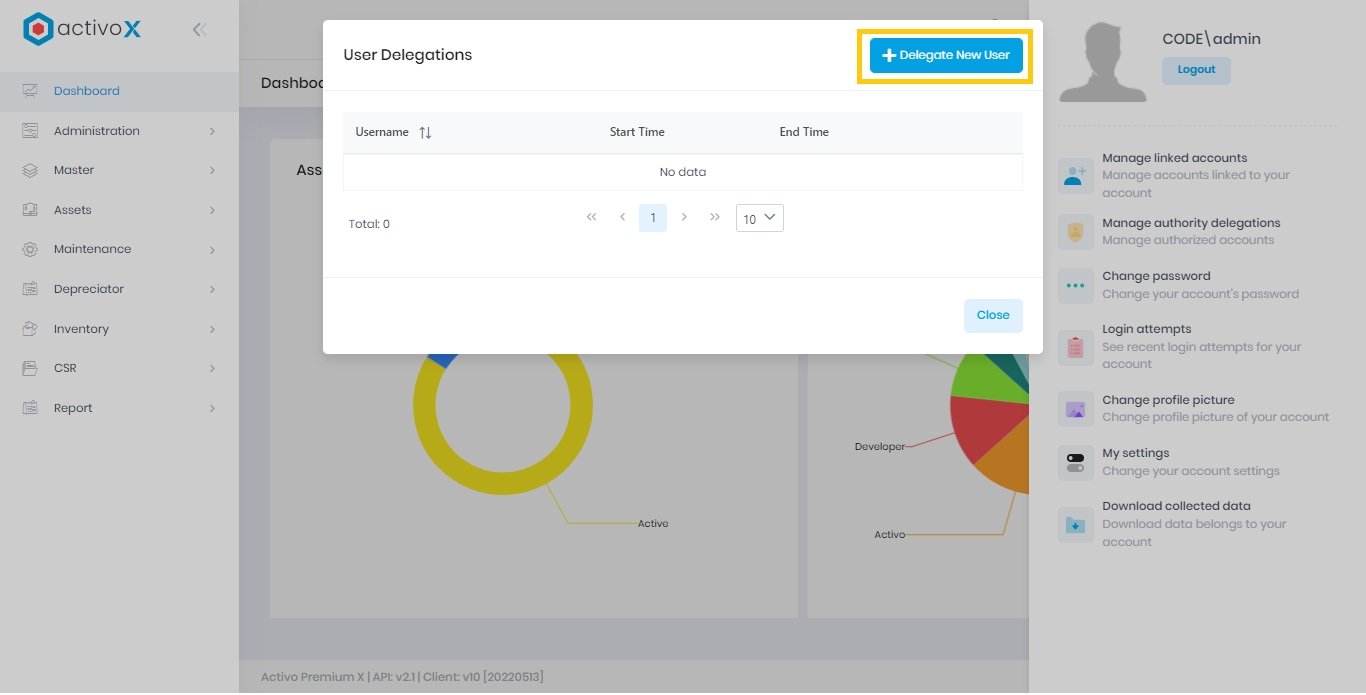Click the Manage linked accounts icon
Screen dimensions: 1366x695
click(1075, 177)
